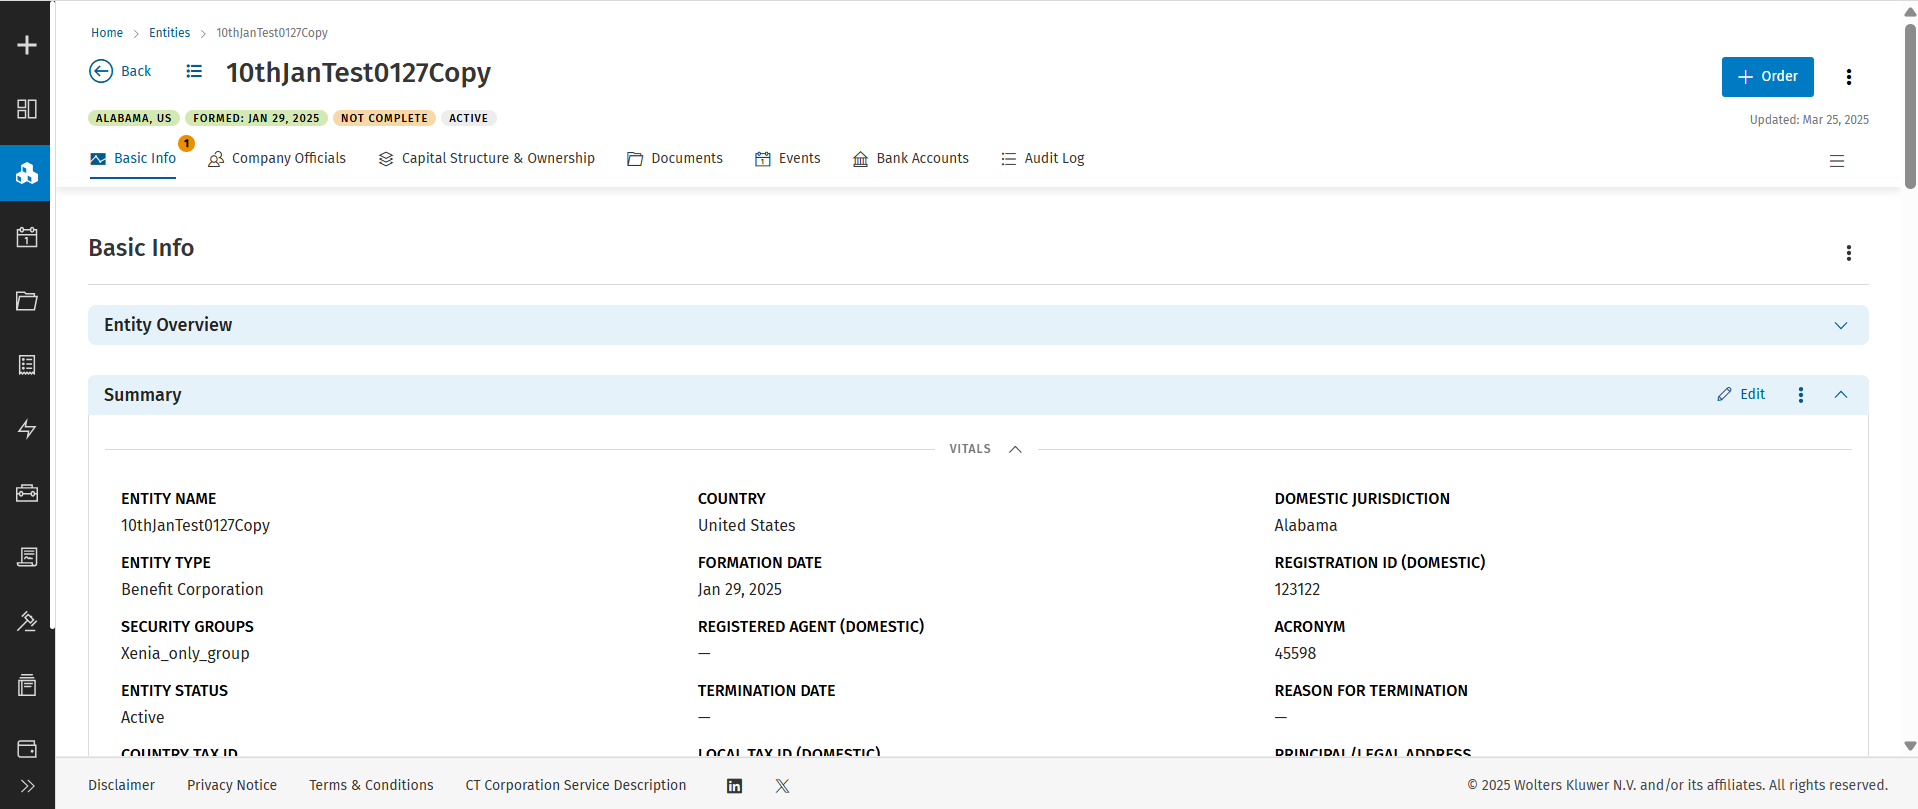Go back using the Back arrow
Viewport: 1918px width, 809px height.
pyautogui.click(x=120, y=71)
